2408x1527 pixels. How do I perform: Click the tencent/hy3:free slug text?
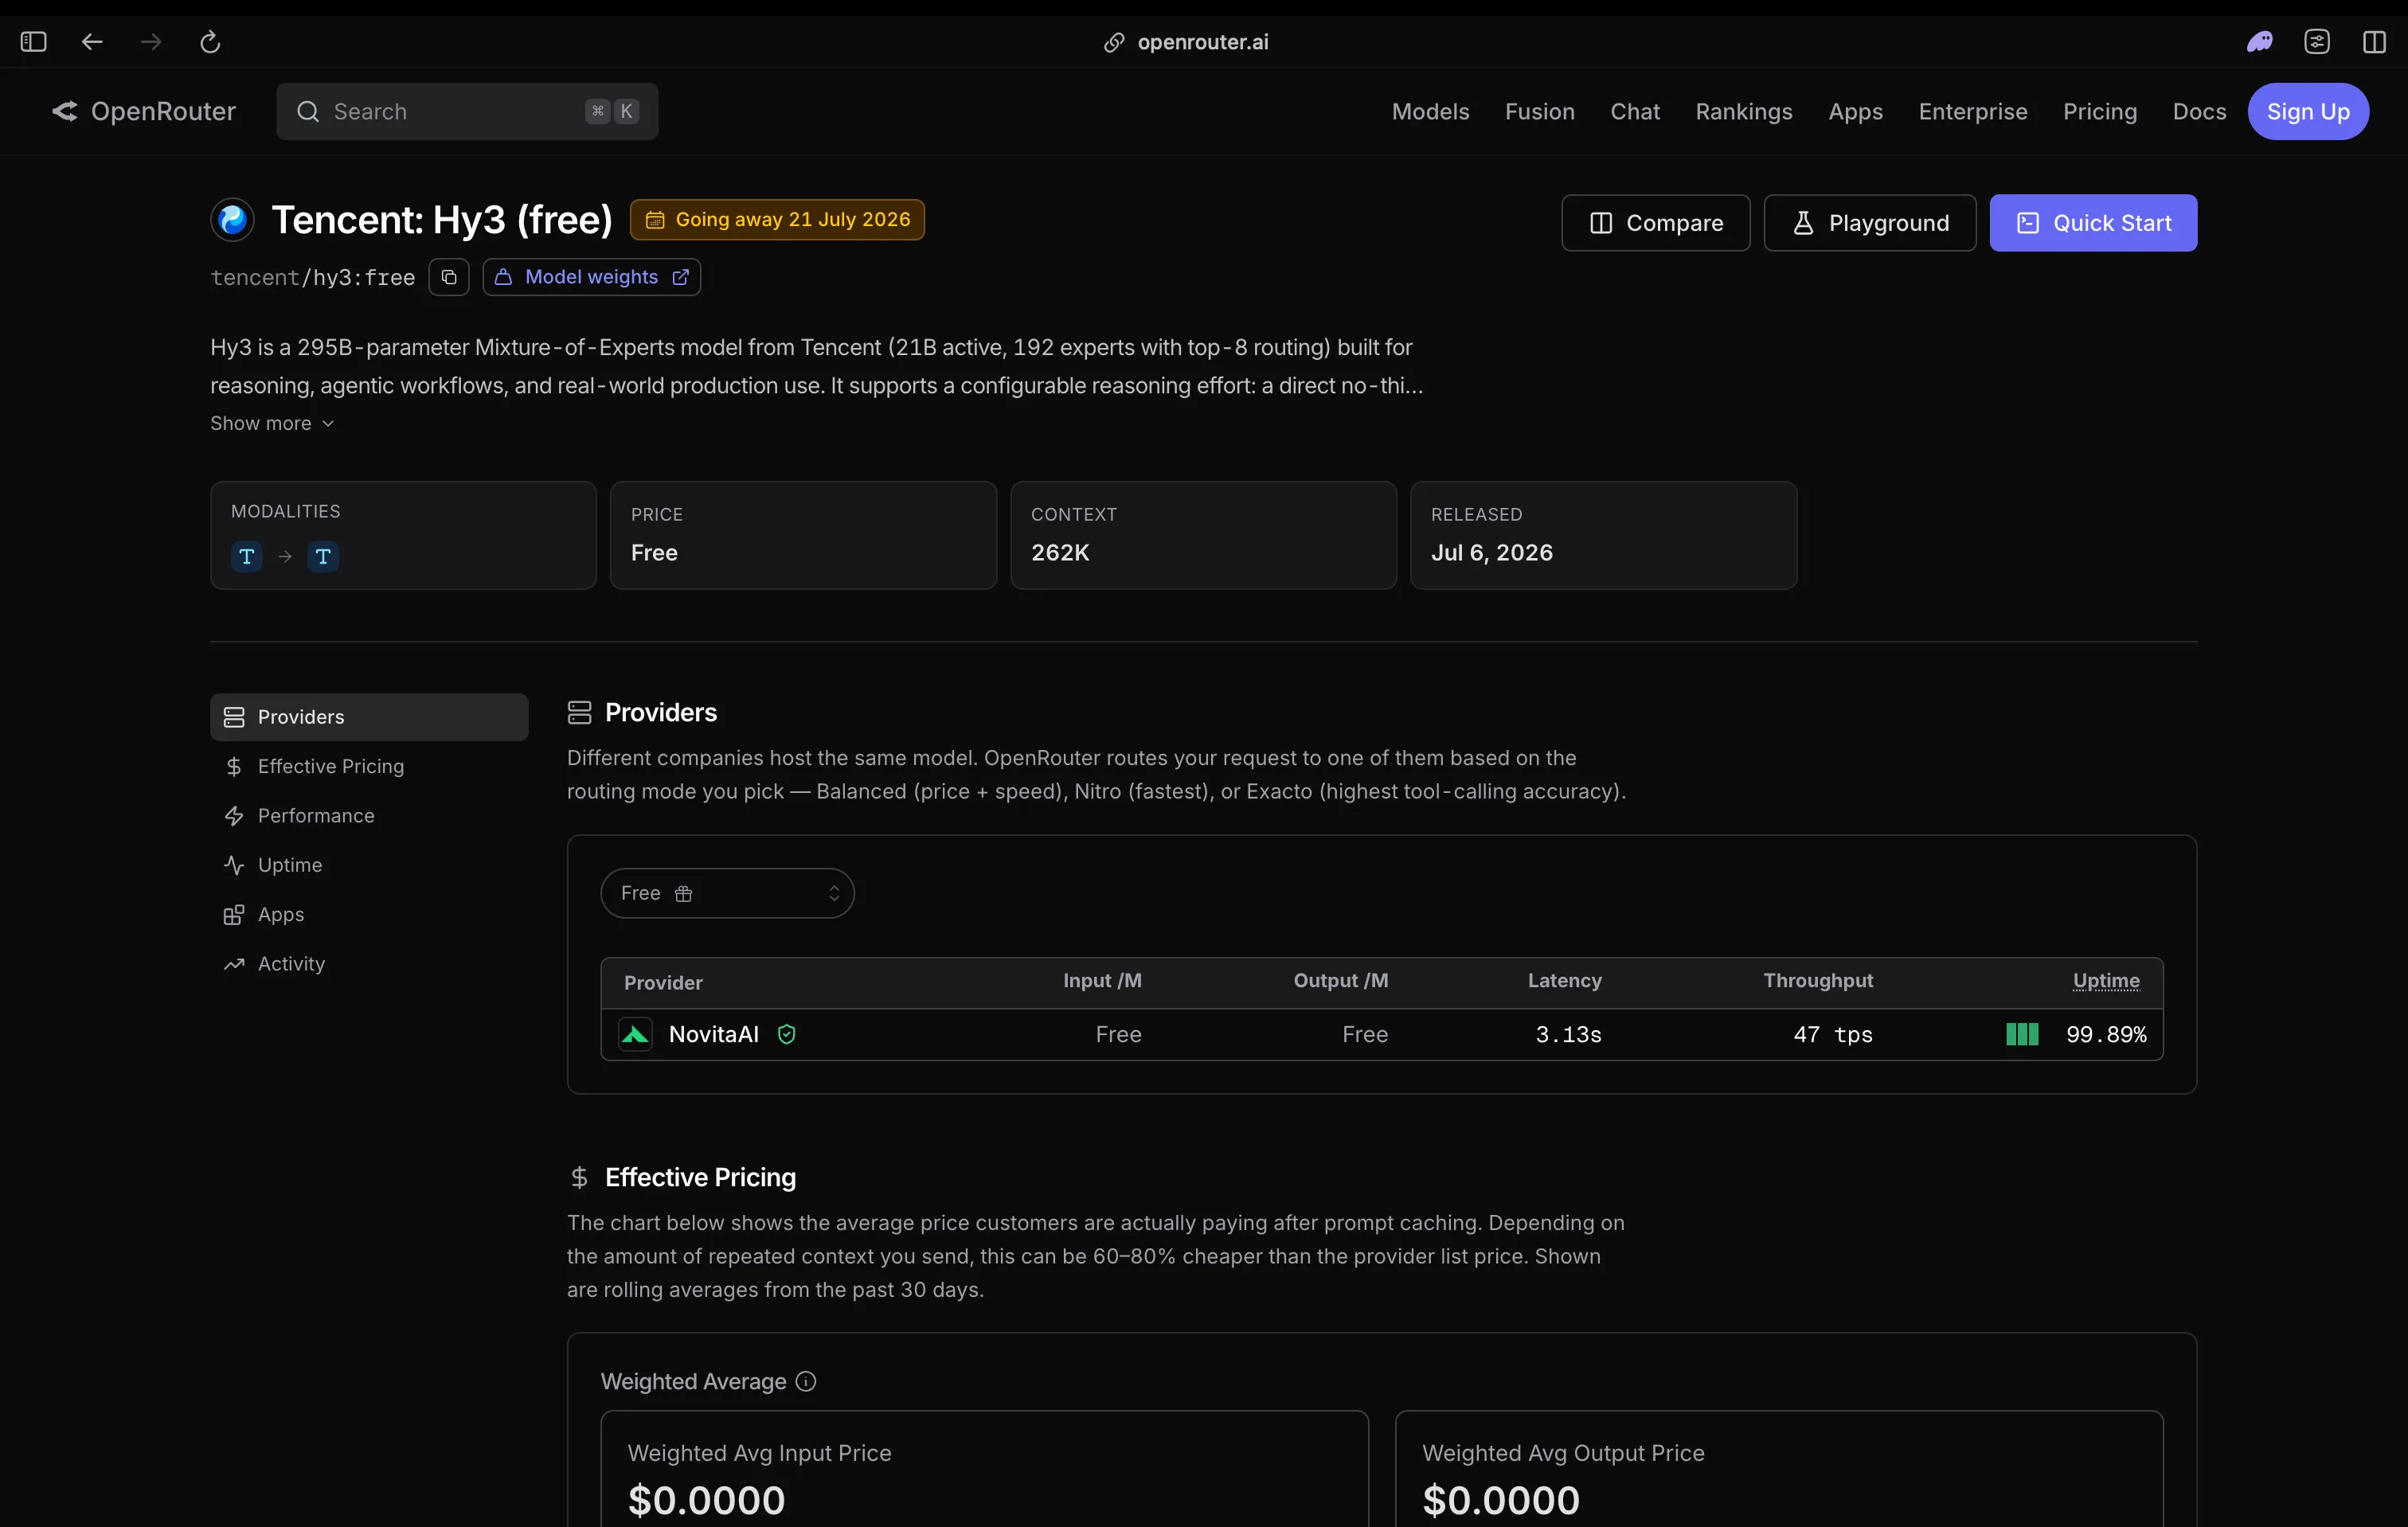click(x=312, y=277)
